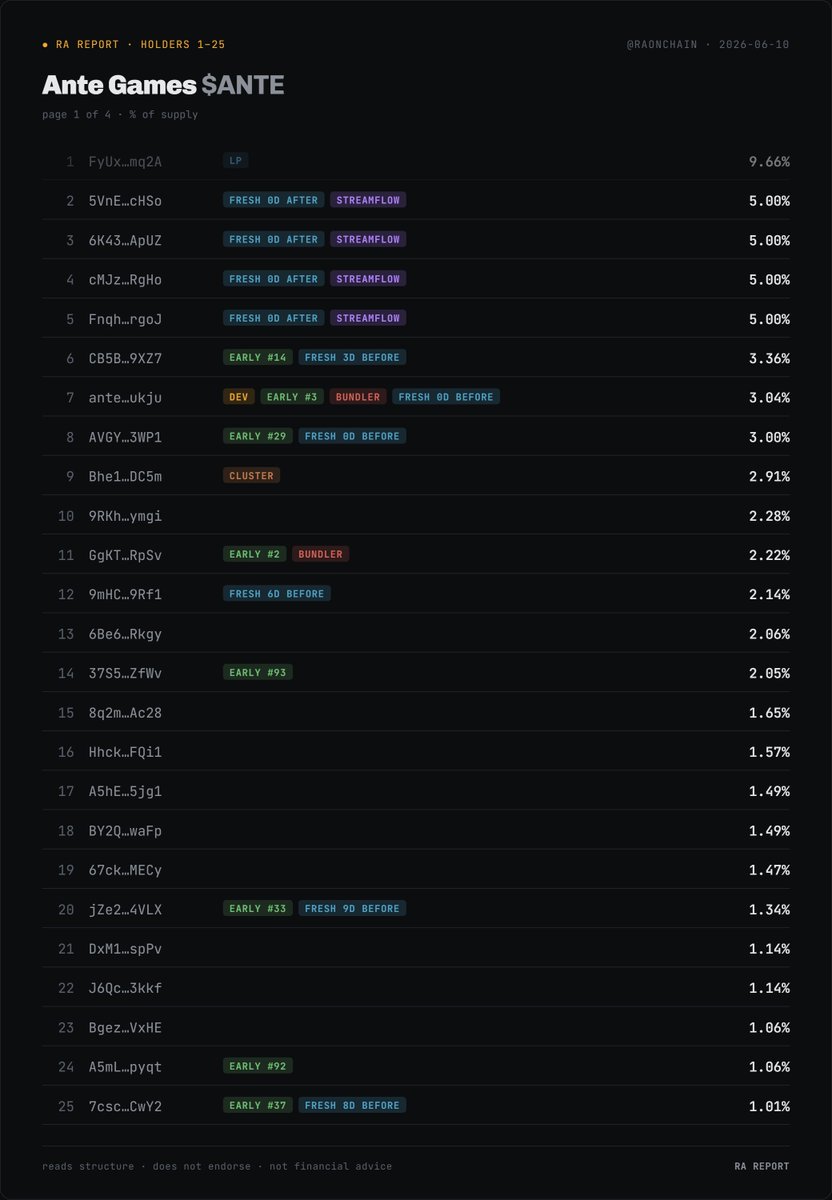Click the @RAONCHAIN handle in header
The width and height of the screenshot is (832, 1200).
pyautogui.click(x=660, y=45)
